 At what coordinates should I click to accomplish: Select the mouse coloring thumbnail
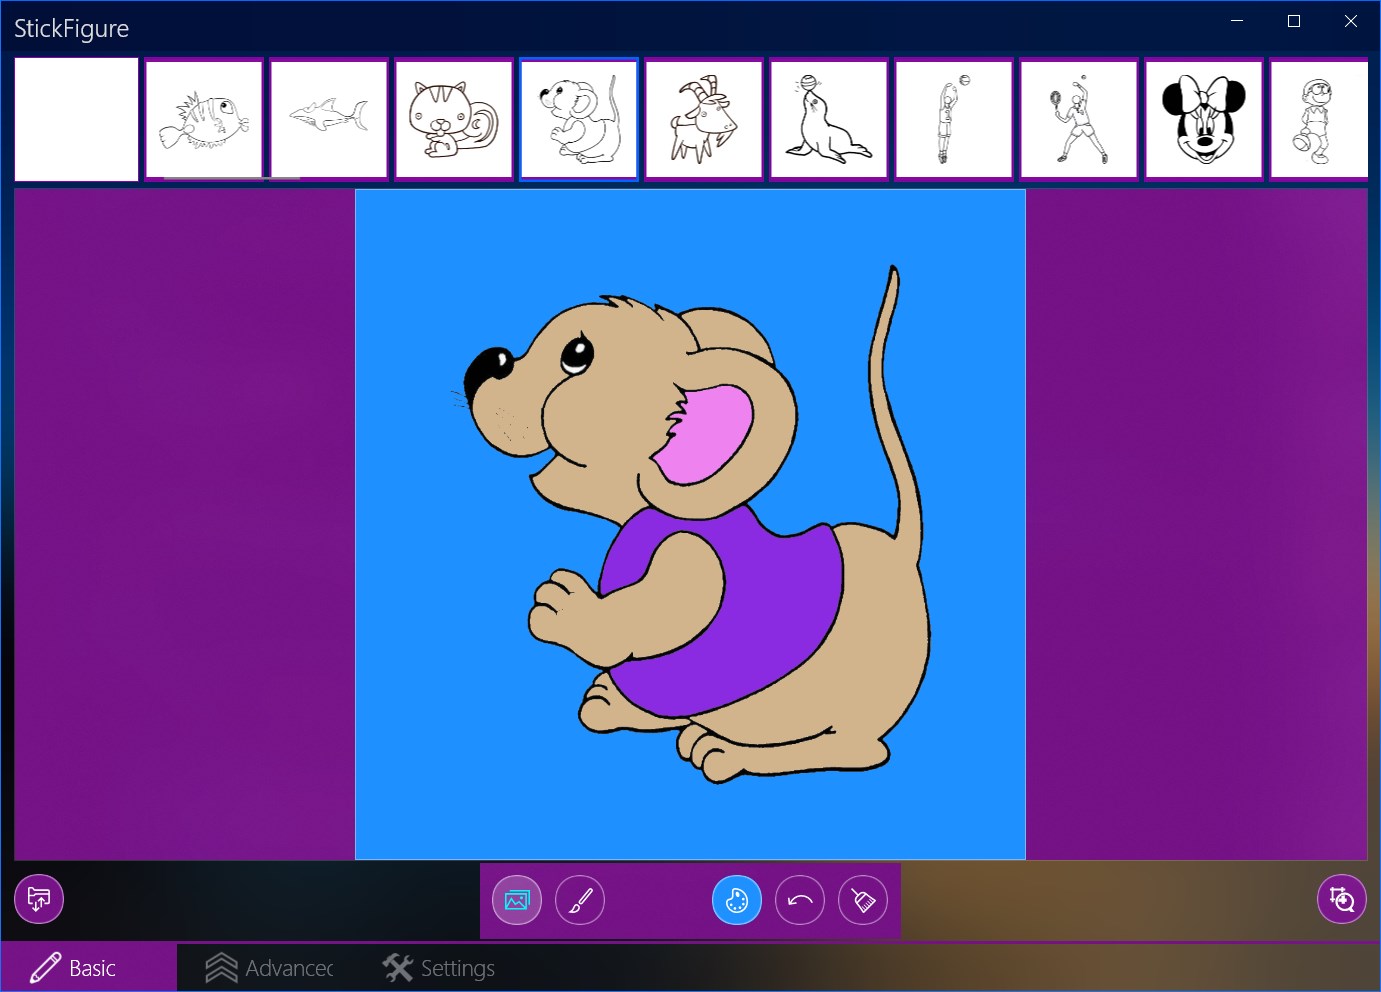tap(579, 119)
